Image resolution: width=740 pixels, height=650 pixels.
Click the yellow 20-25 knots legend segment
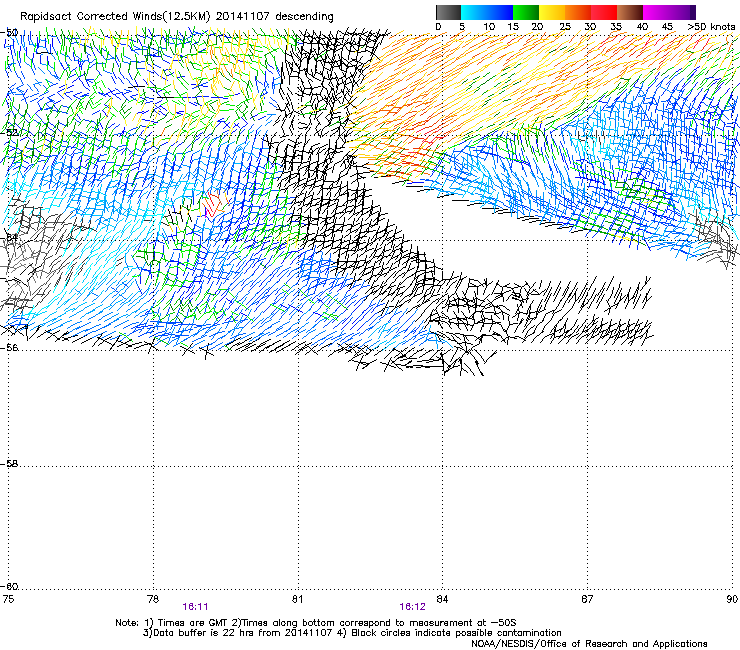coord(552,12)
